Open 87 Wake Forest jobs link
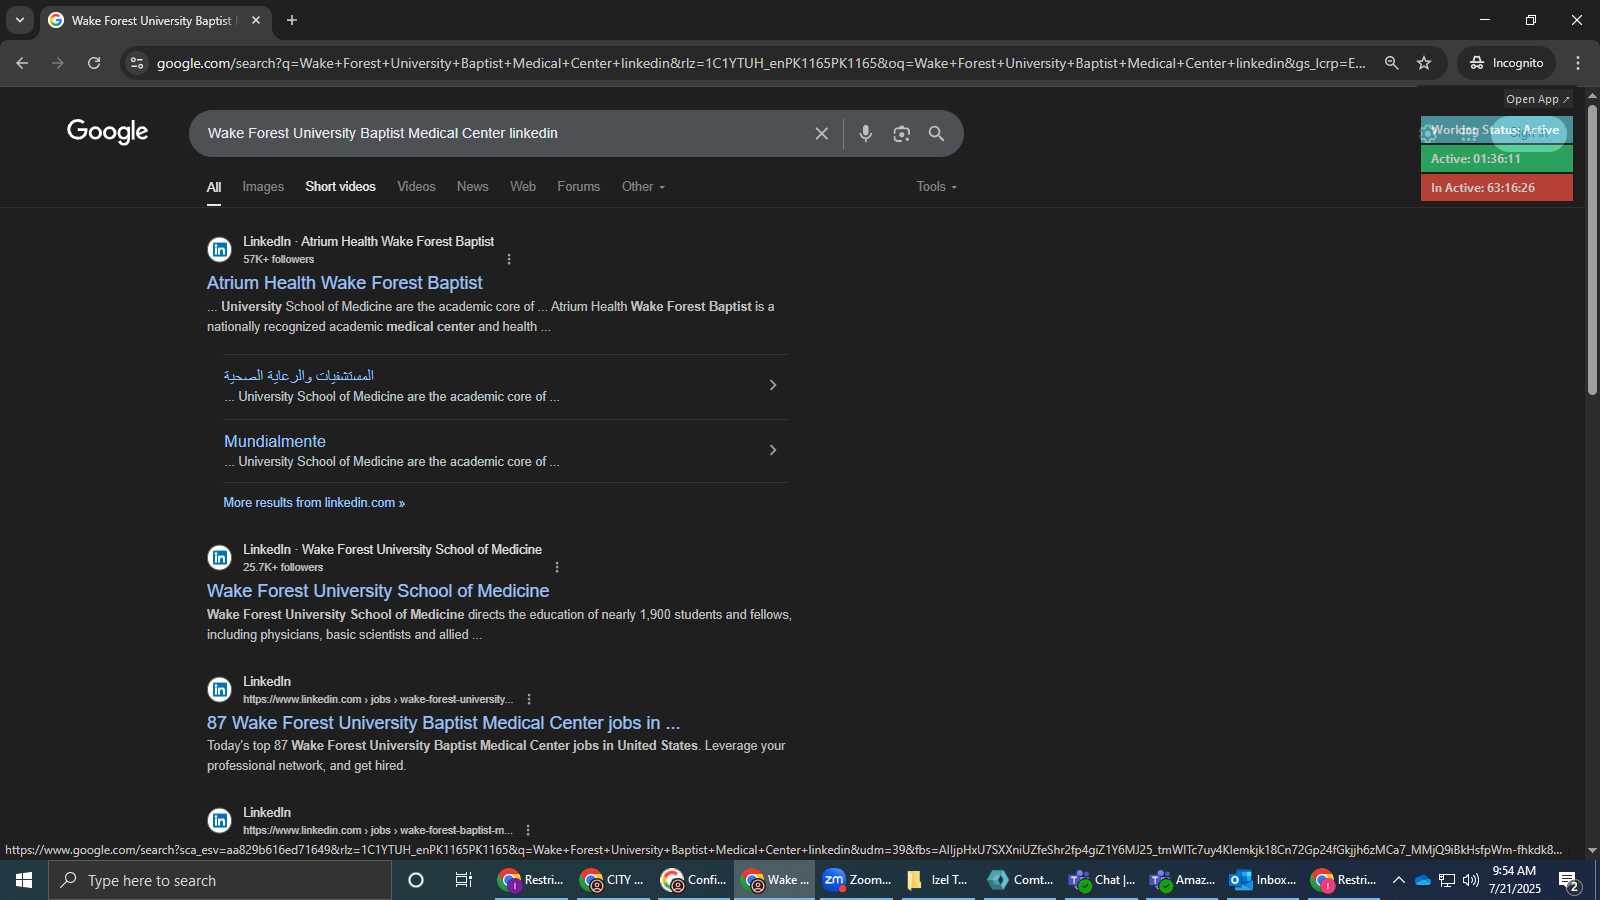Image resolution: width=1600 pixels, height=900 pixels. [x=443, y=723]
